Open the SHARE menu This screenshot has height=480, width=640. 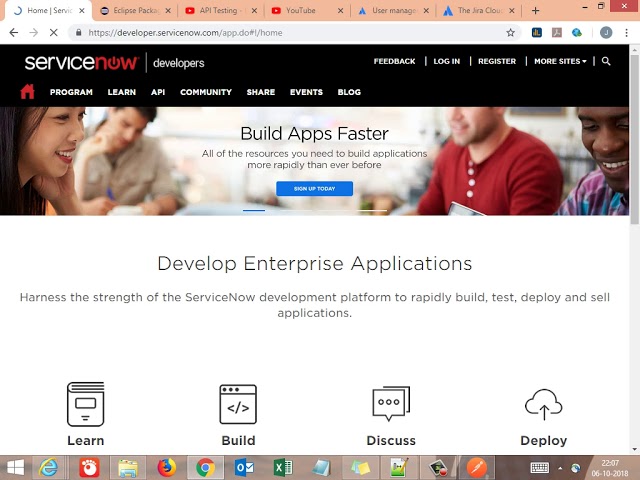tap(260, 92)
